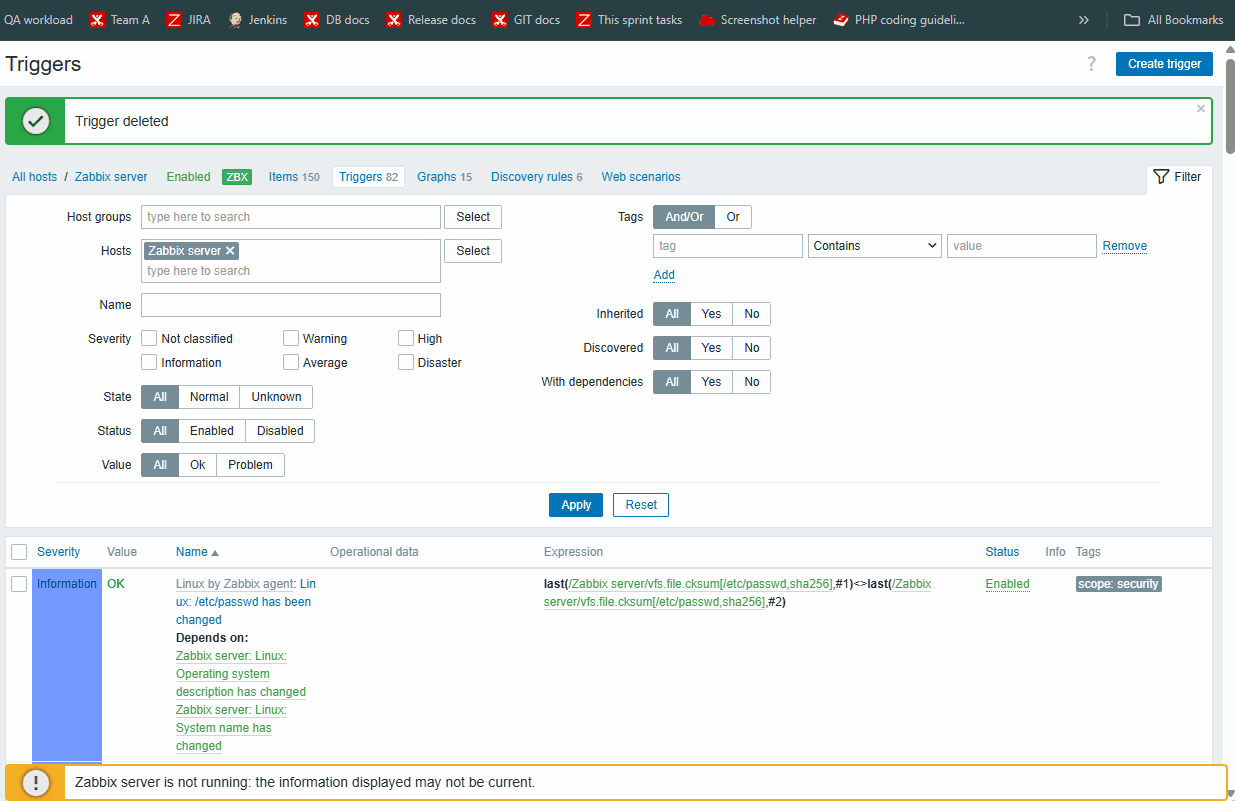
Task: Switch to Web scenarios tab
Action: tap(641, 177)
